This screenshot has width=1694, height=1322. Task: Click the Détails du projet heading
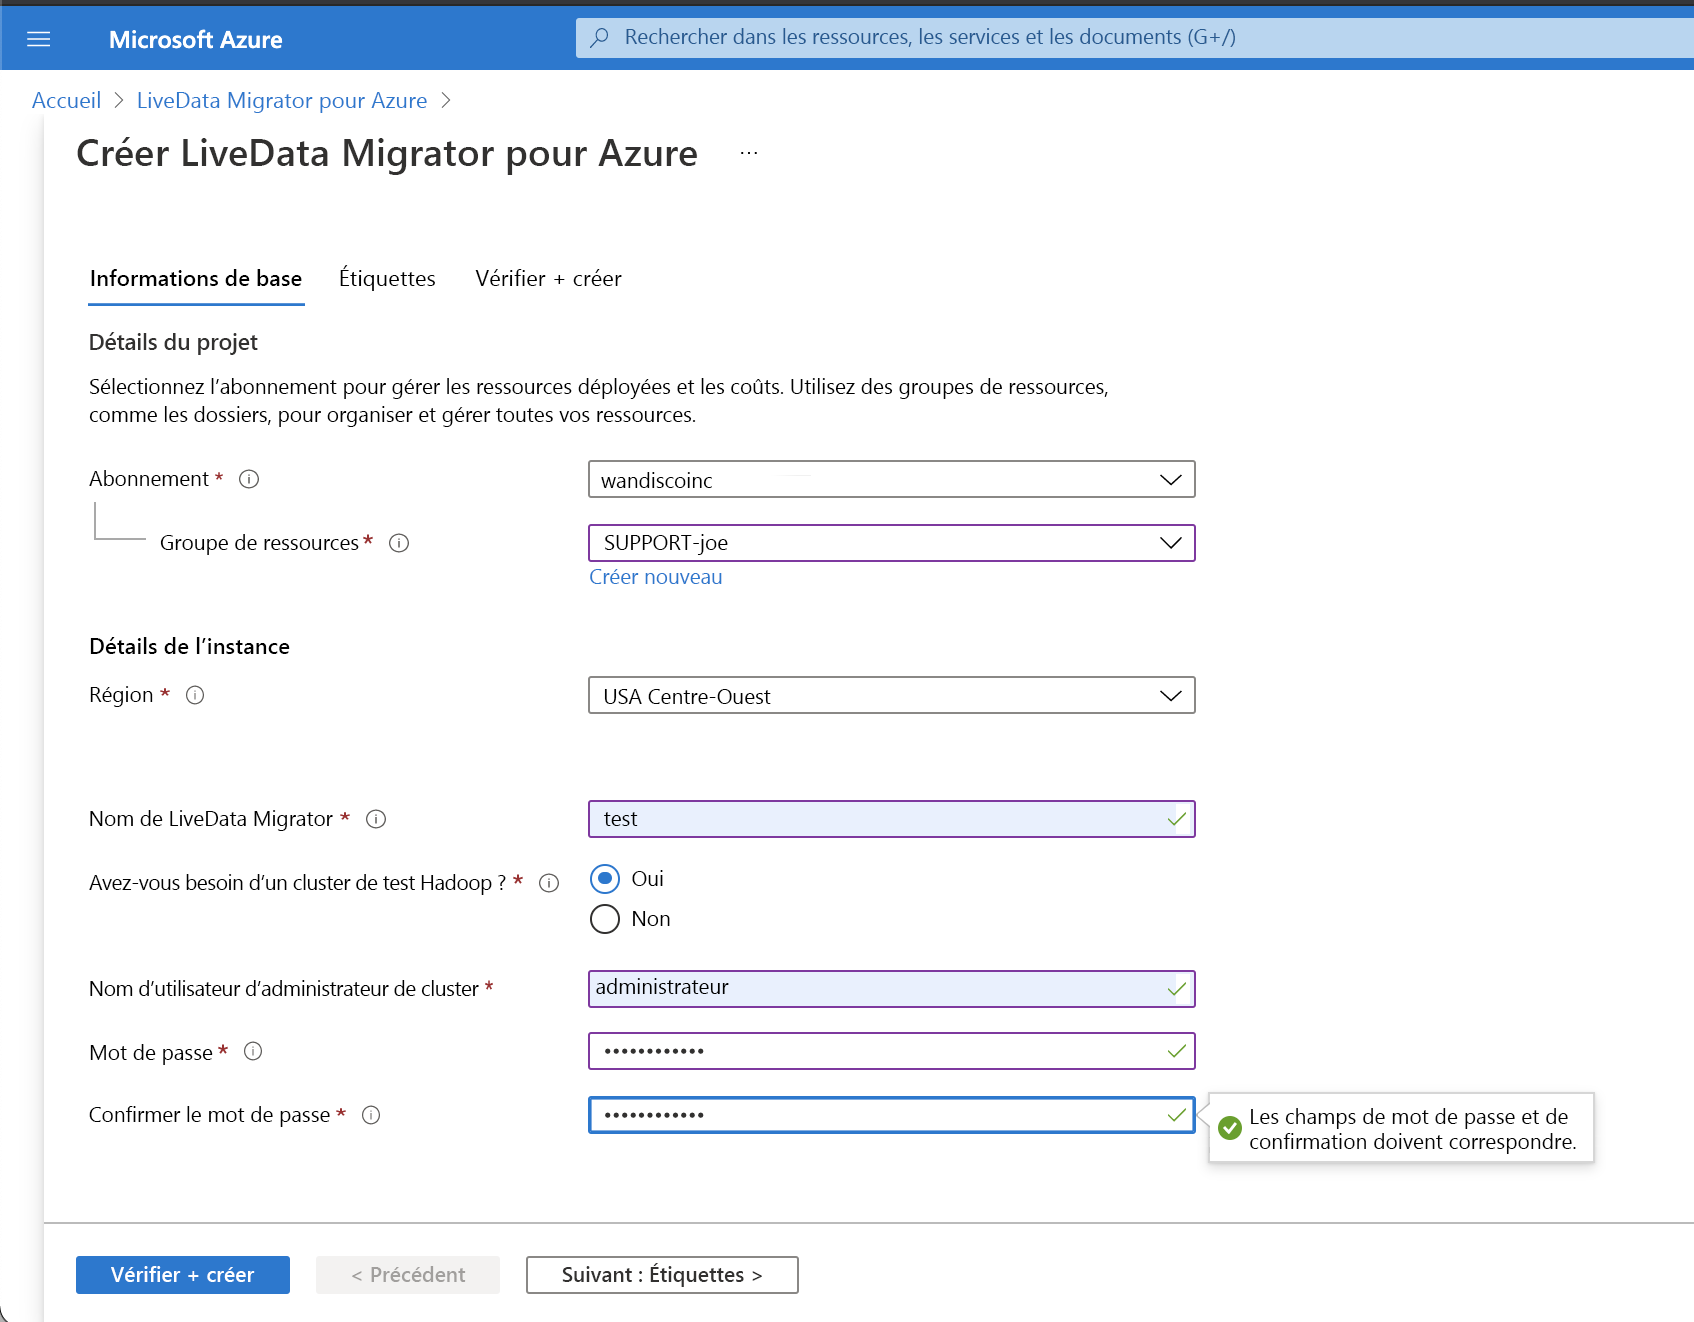[x=173, y=343]
